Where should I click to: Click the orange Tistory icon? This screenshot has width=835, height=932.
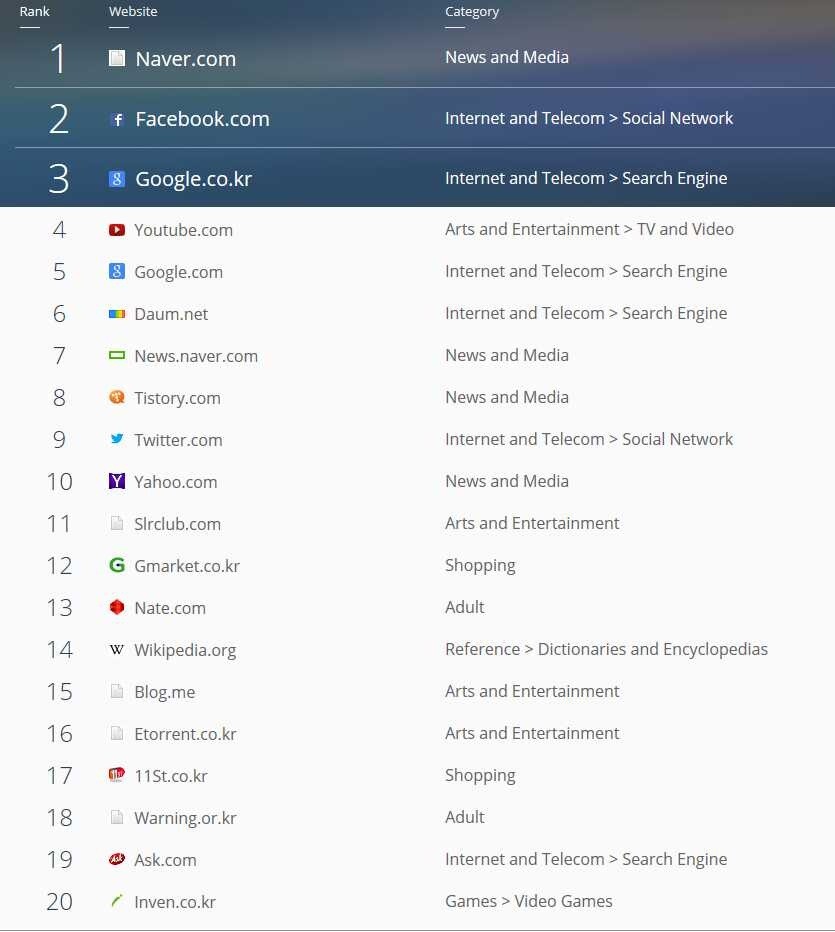[x=117, y=397]
